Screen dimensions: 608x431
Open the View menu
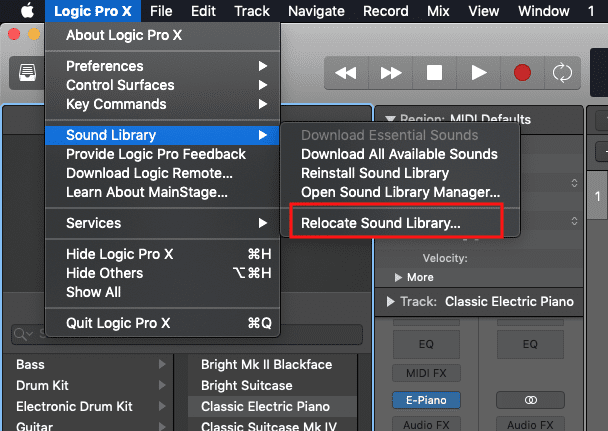(484, 11)
